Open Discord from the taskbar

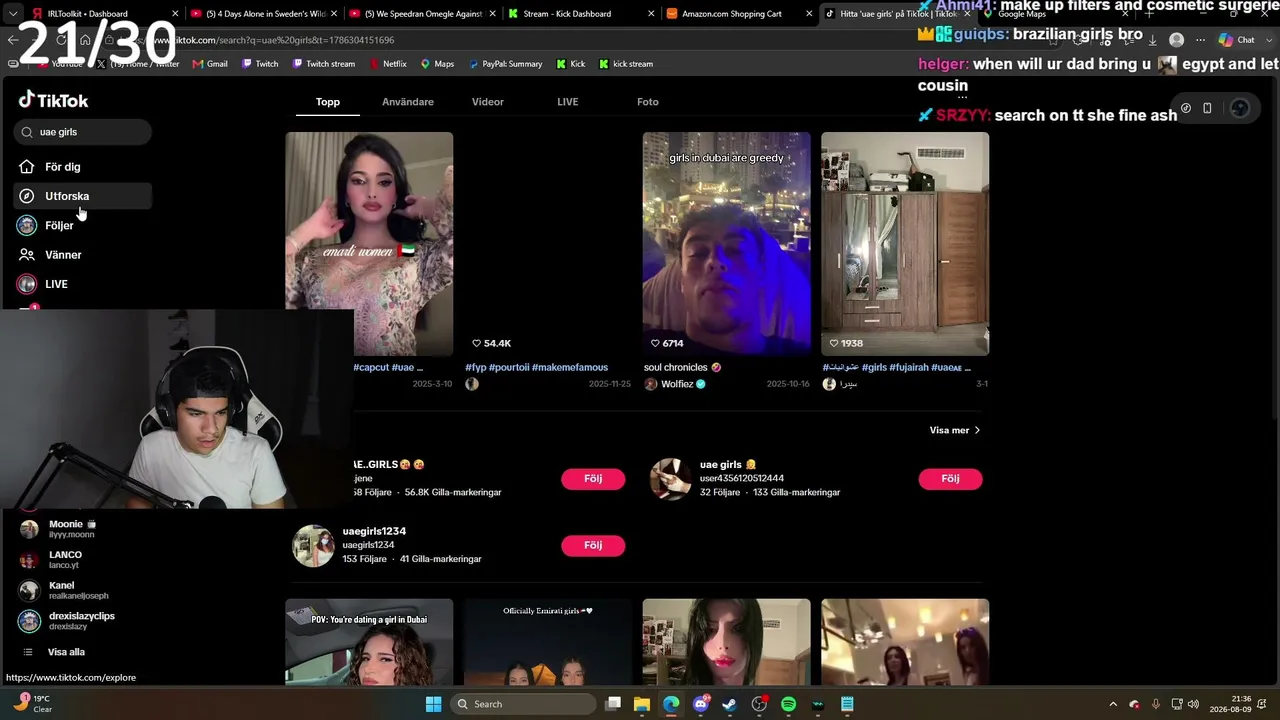point(701,704)
